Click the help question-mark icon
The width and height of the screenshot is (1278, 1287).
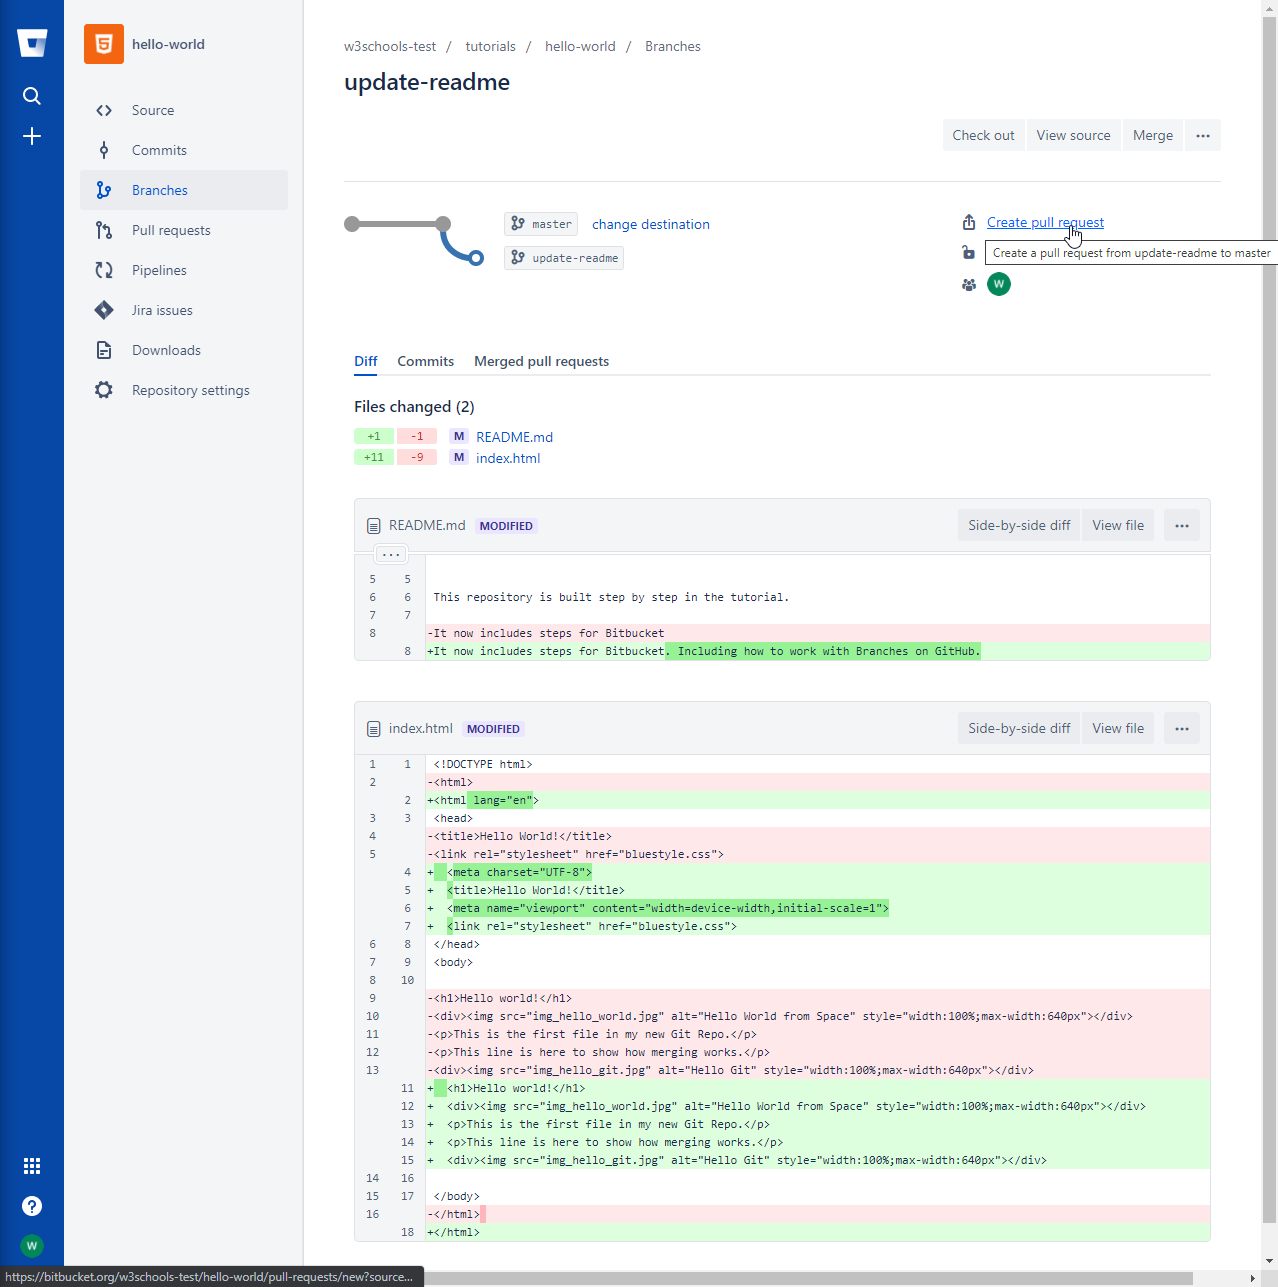pos(31,1206)
